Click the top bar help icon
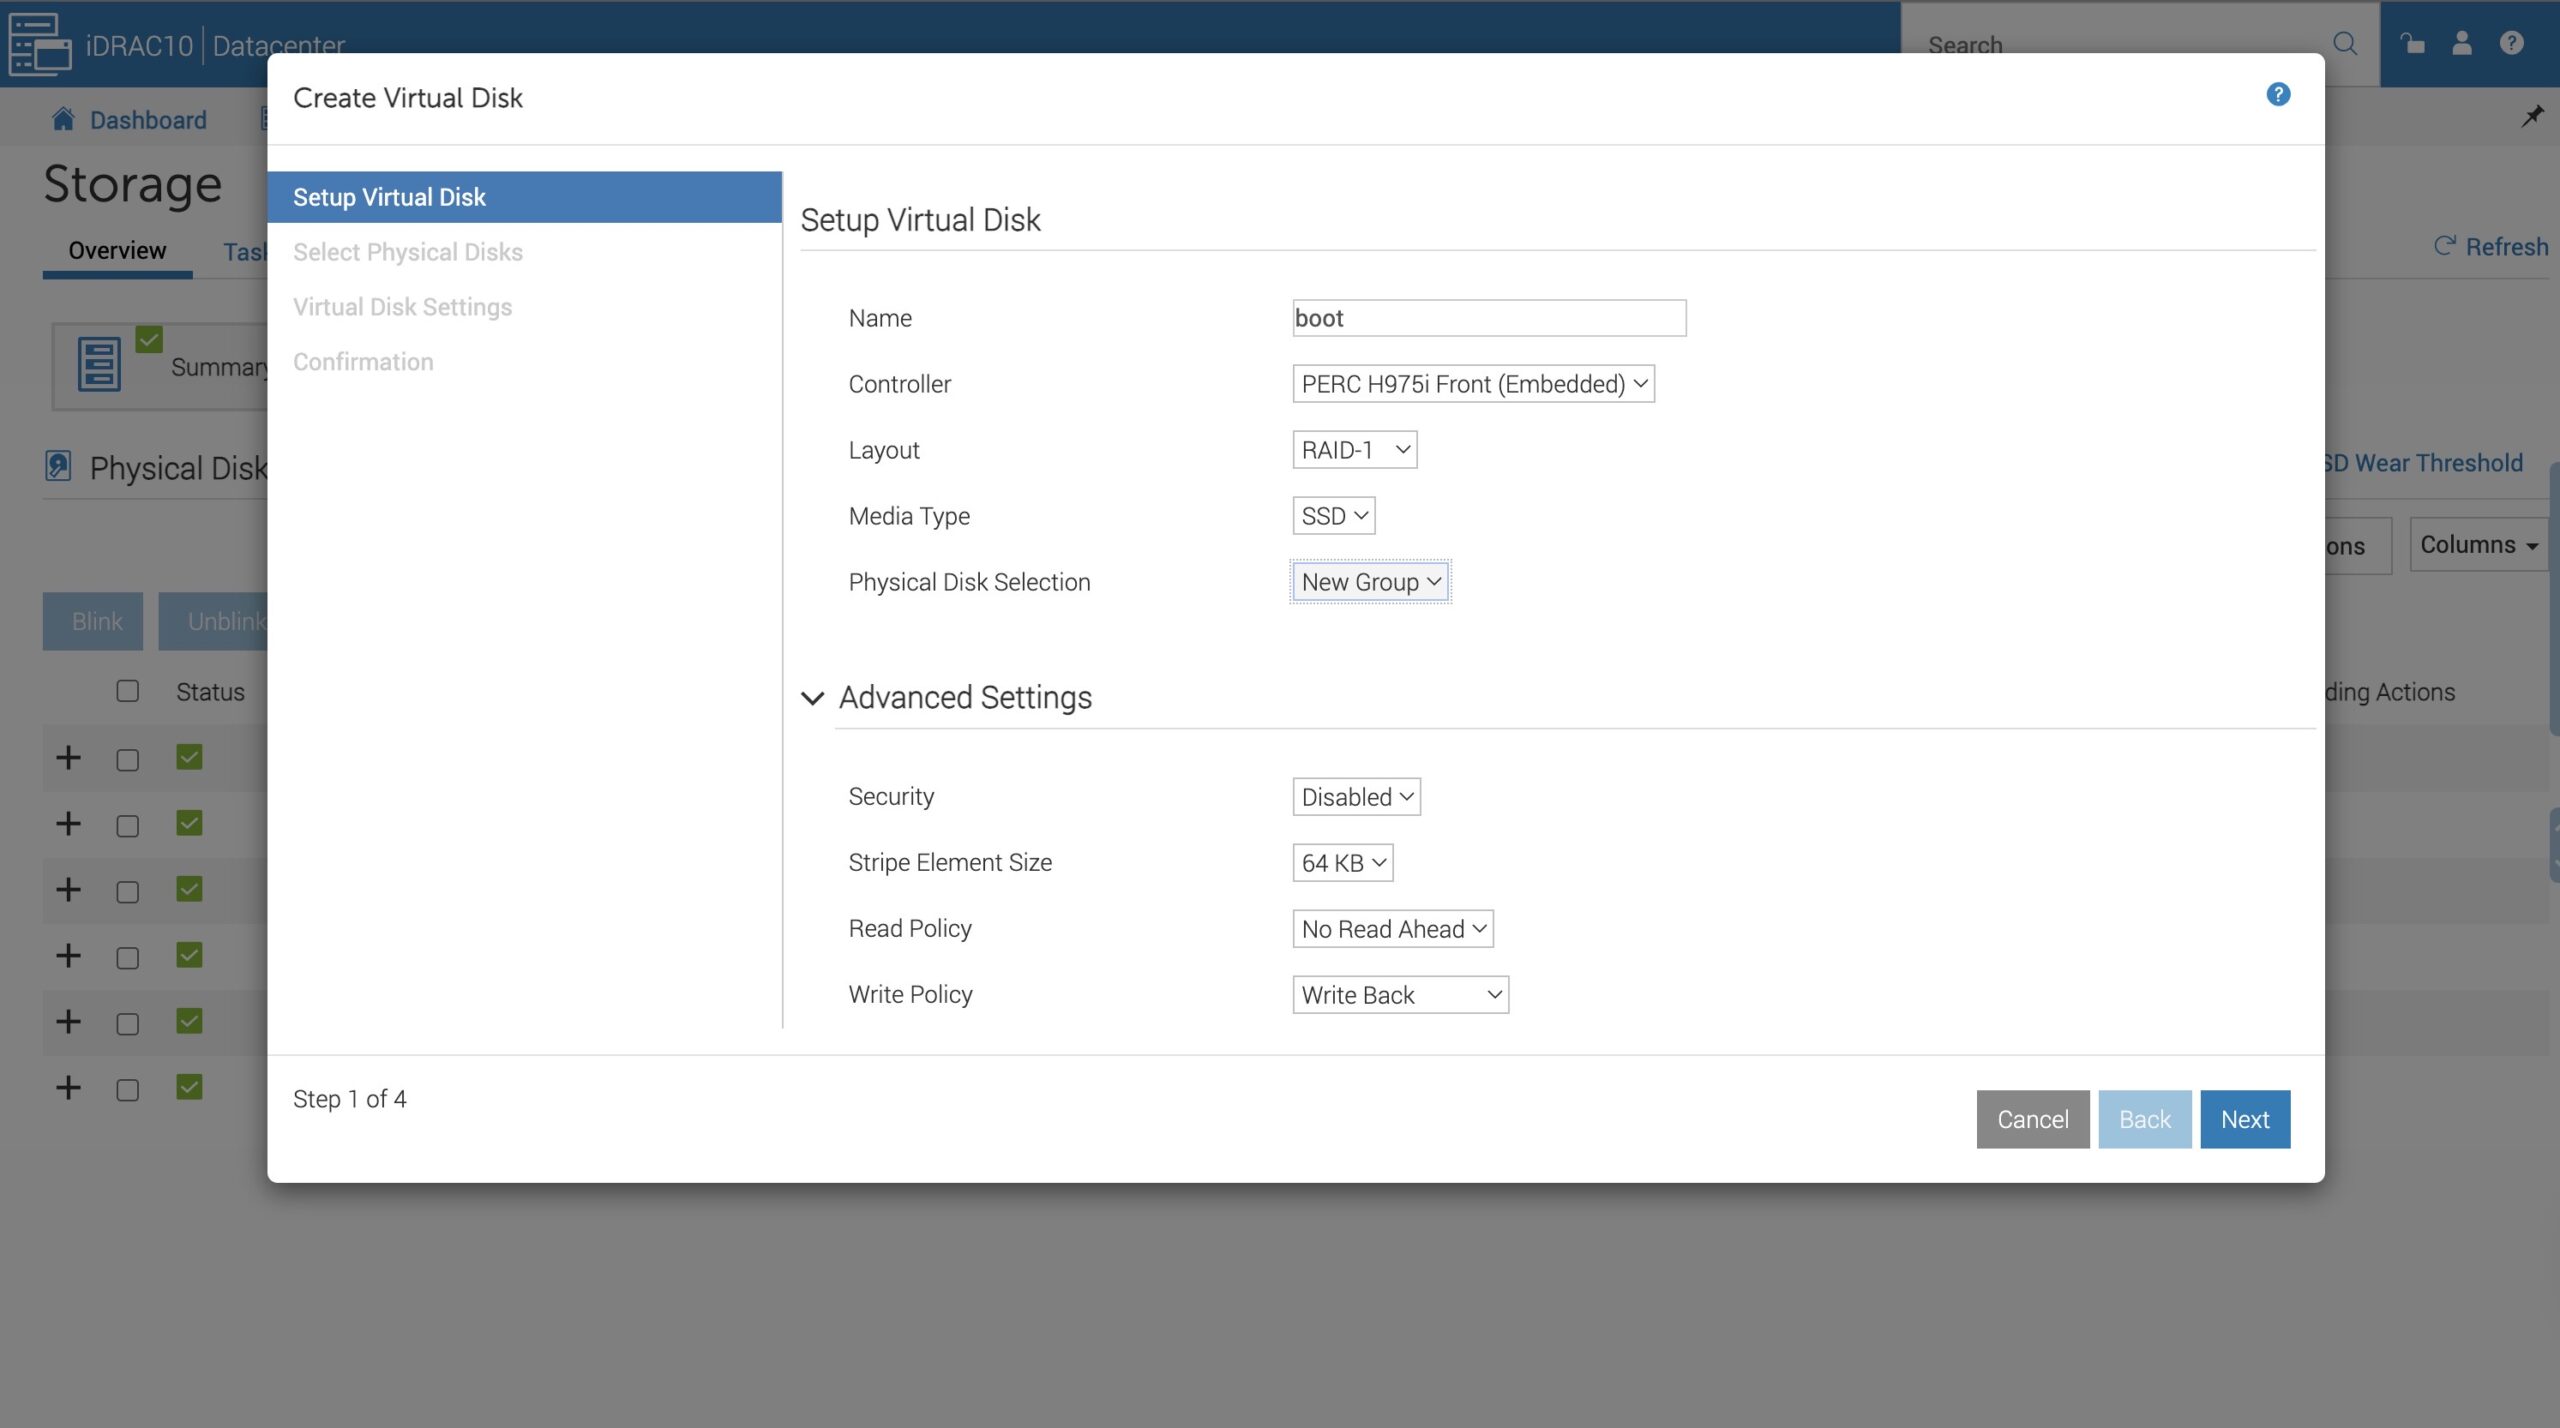2560x1428 pixels. click(x=2511, y=43)
